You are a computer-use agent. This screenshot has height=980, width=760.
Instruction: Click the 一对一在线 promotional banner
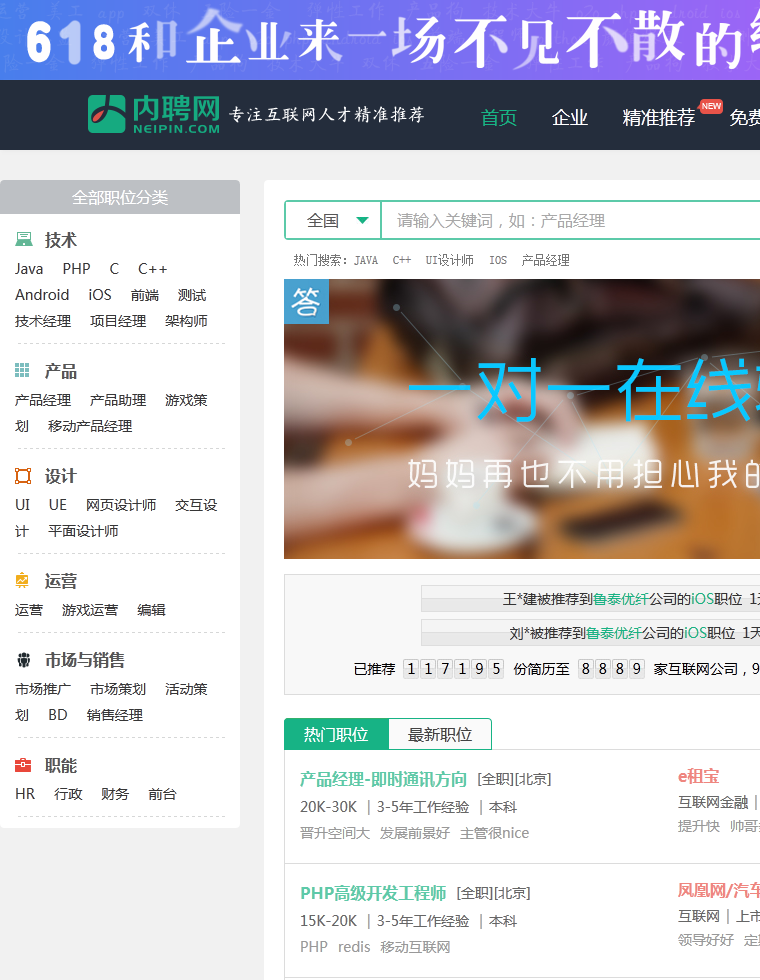522,419
